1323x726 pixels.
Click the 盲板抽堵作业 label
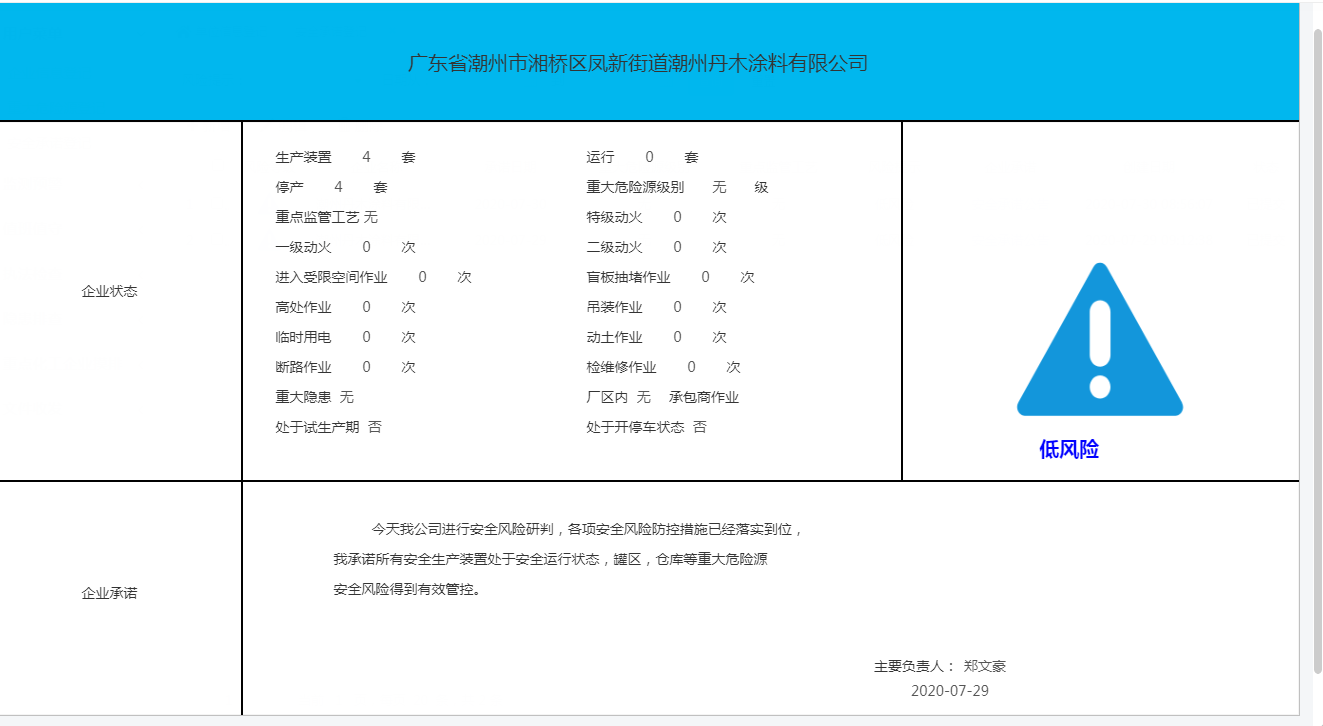pos(628,278)
